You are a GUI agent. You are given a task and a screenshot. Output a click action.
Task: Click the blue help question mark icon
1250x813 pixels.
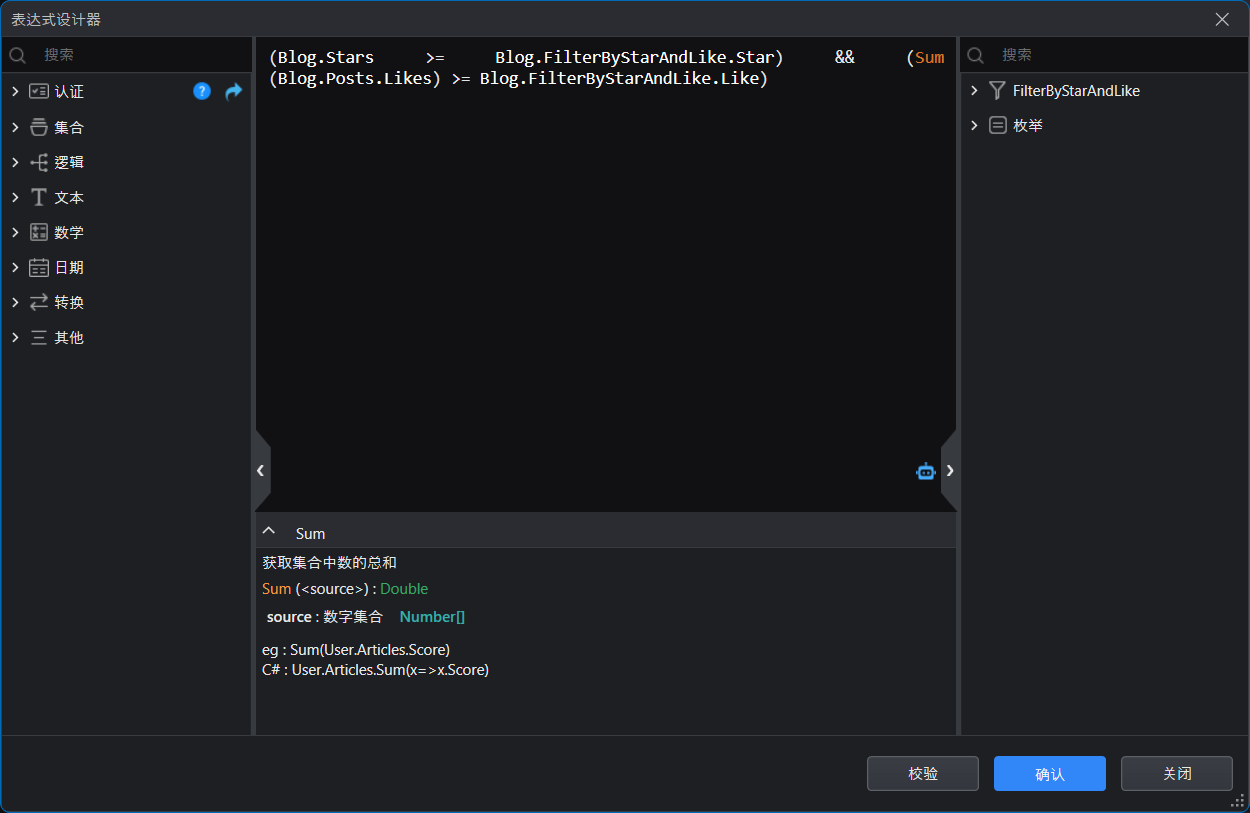[x=202, y=91]
